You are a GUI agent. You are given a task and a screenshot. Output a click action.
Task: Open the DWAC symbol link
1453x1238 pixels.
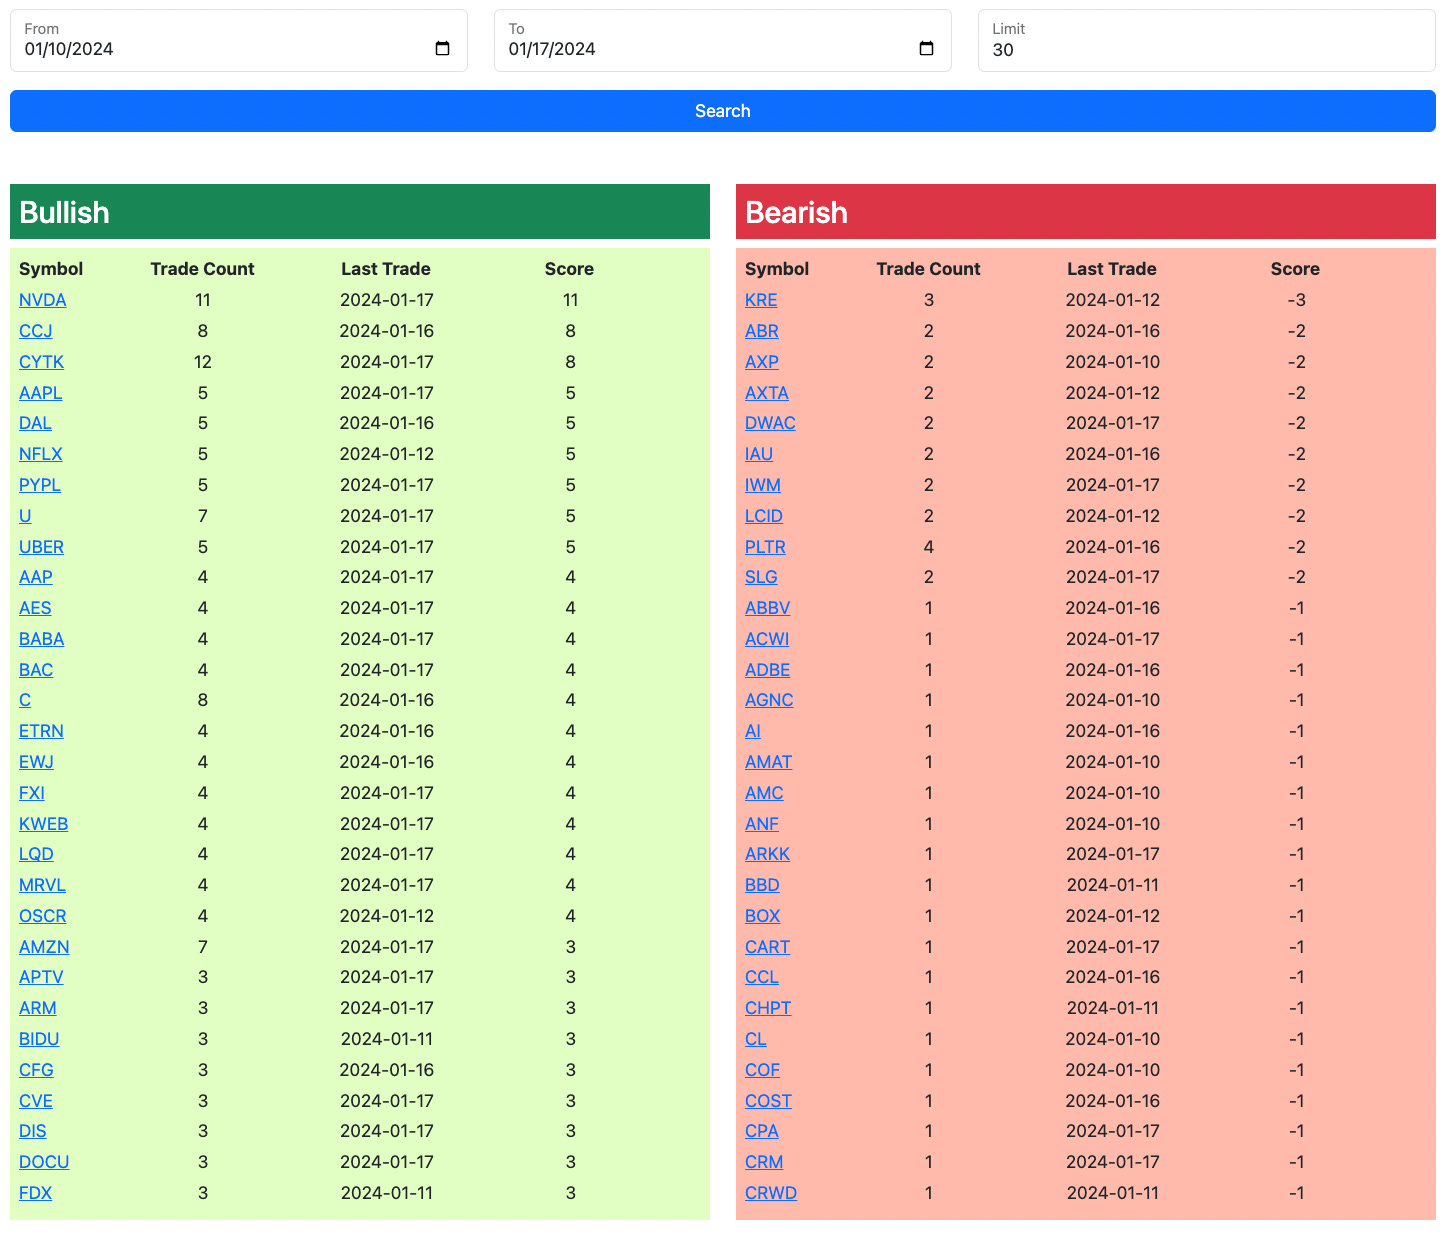[770, 423]
